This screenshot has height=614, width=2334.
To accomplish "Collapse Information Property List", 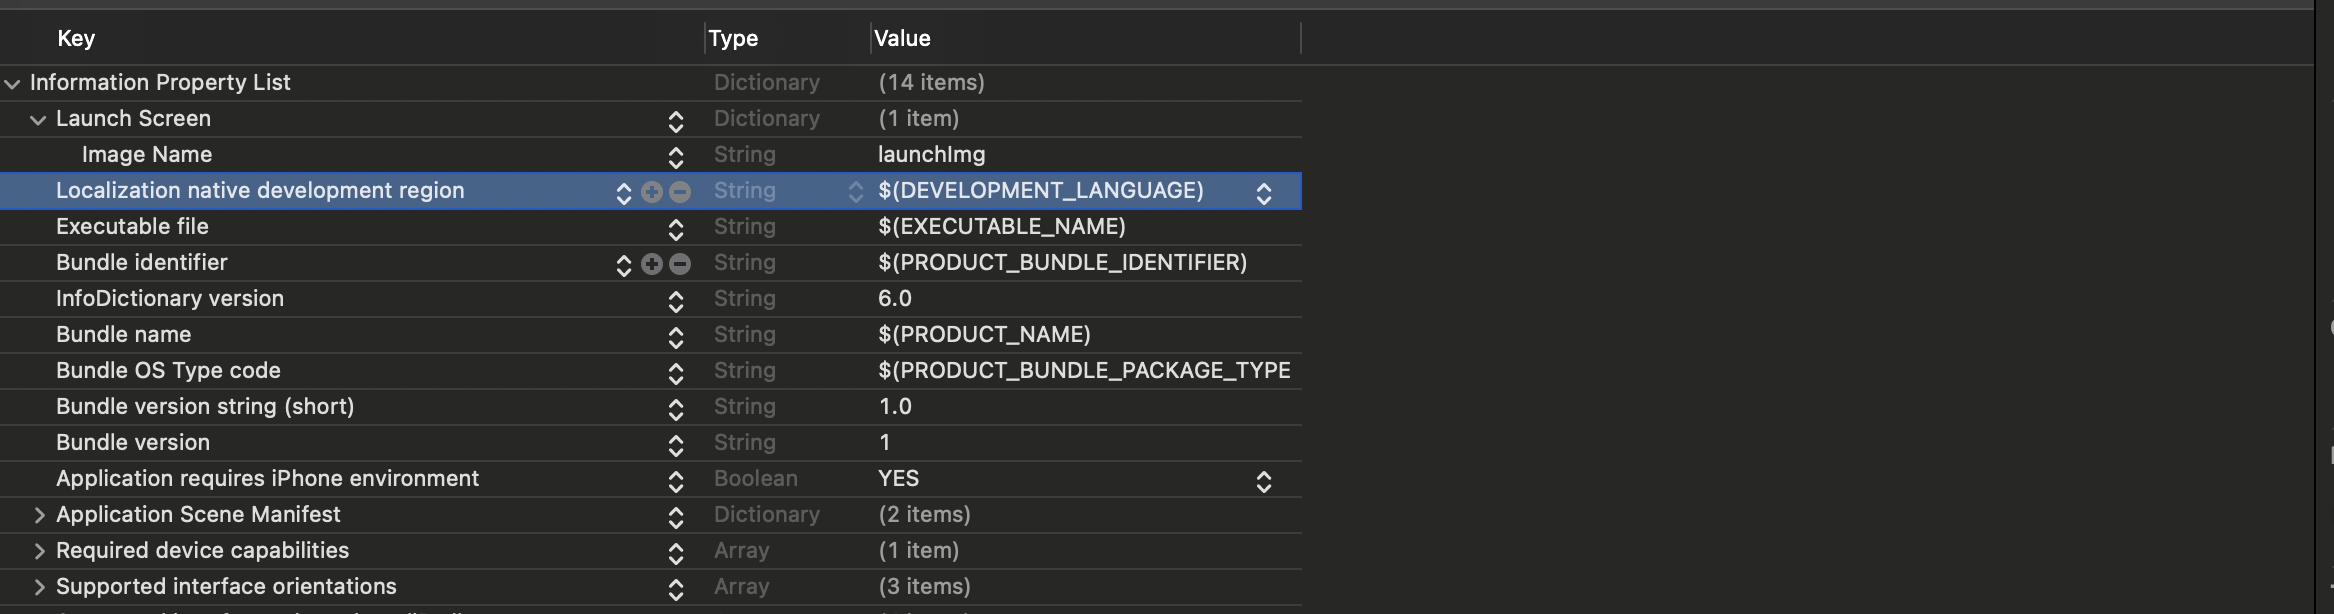I will click(13, 84).
